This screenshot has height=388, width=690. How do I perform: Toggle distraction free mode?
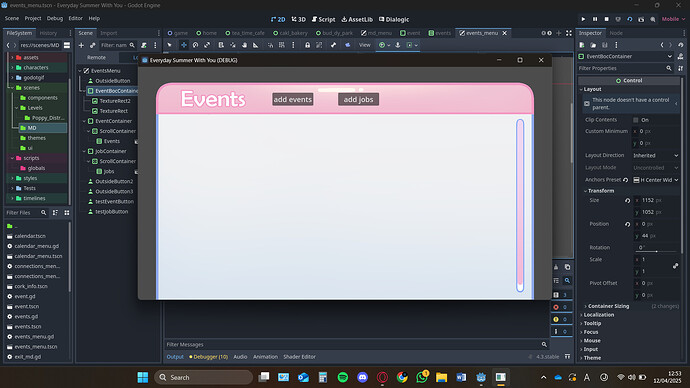[x=569, y=33]
